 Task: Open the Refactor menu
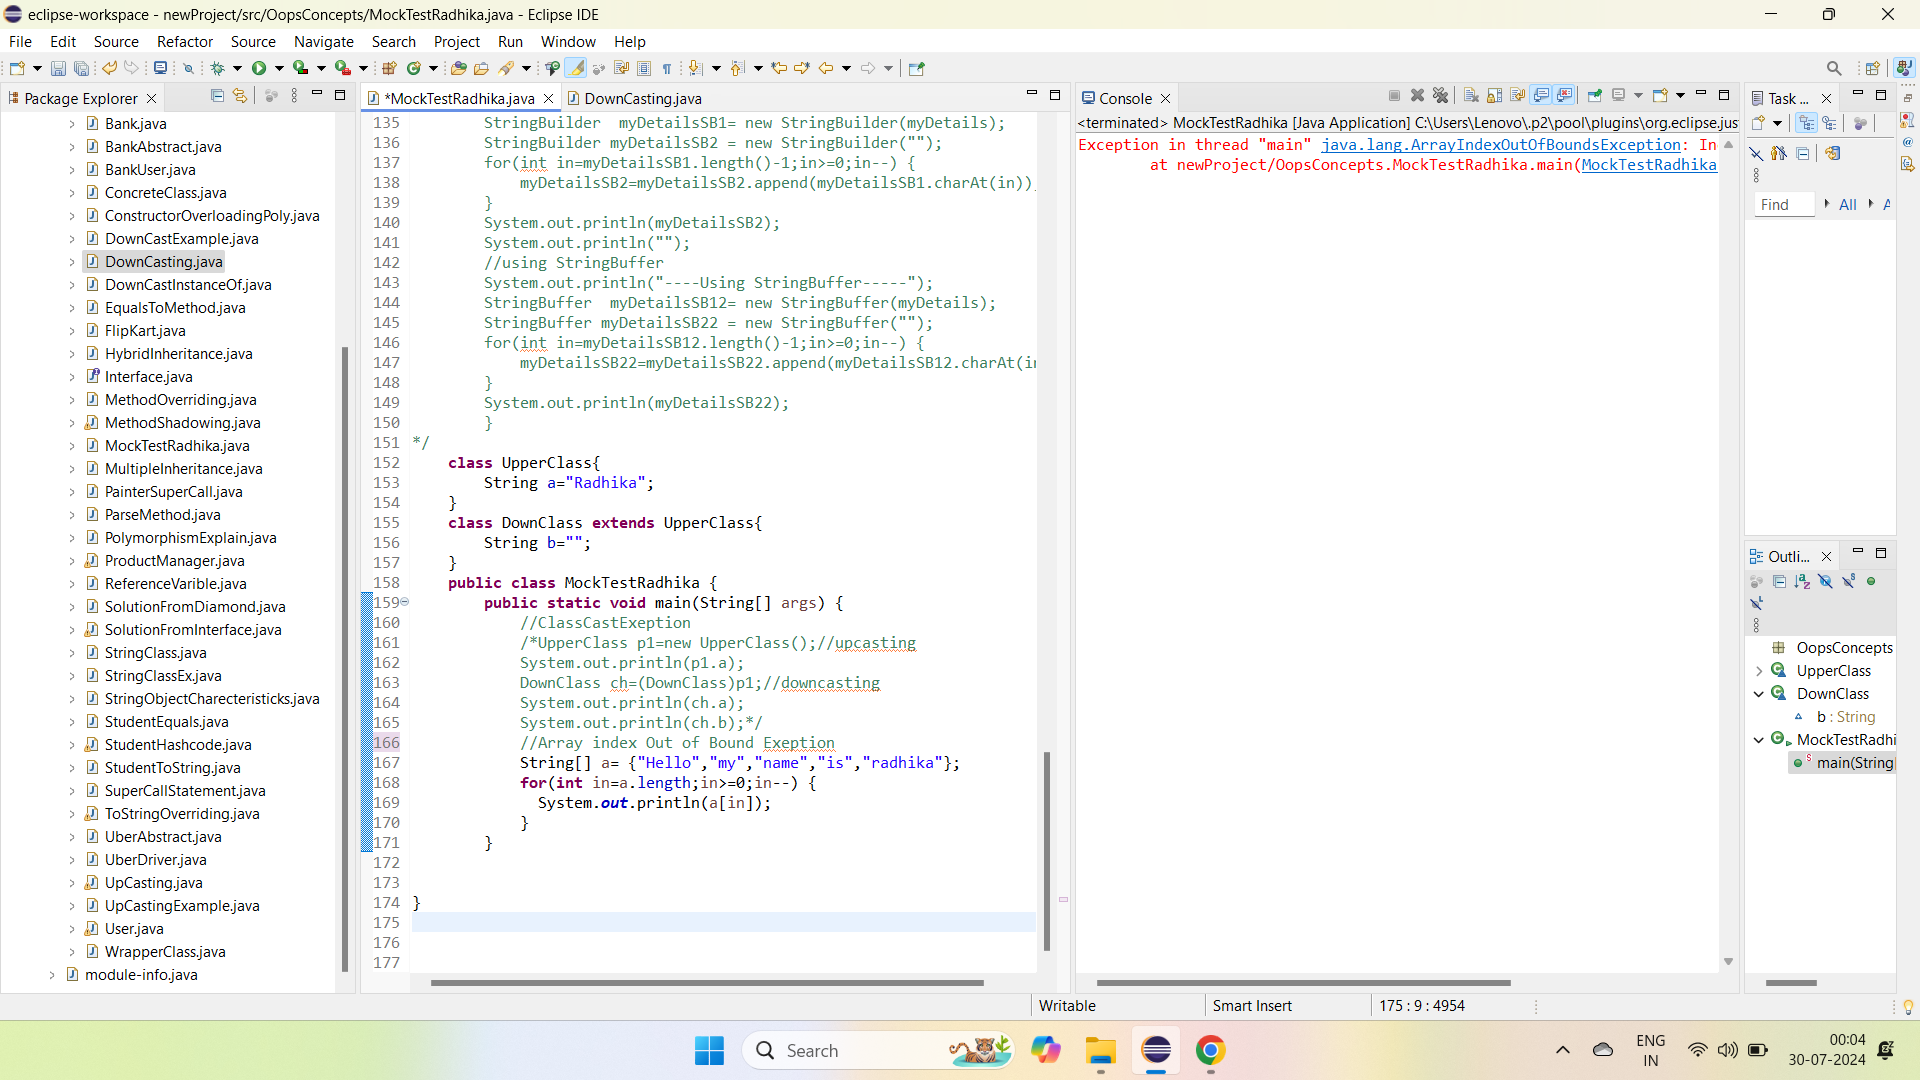184,41
